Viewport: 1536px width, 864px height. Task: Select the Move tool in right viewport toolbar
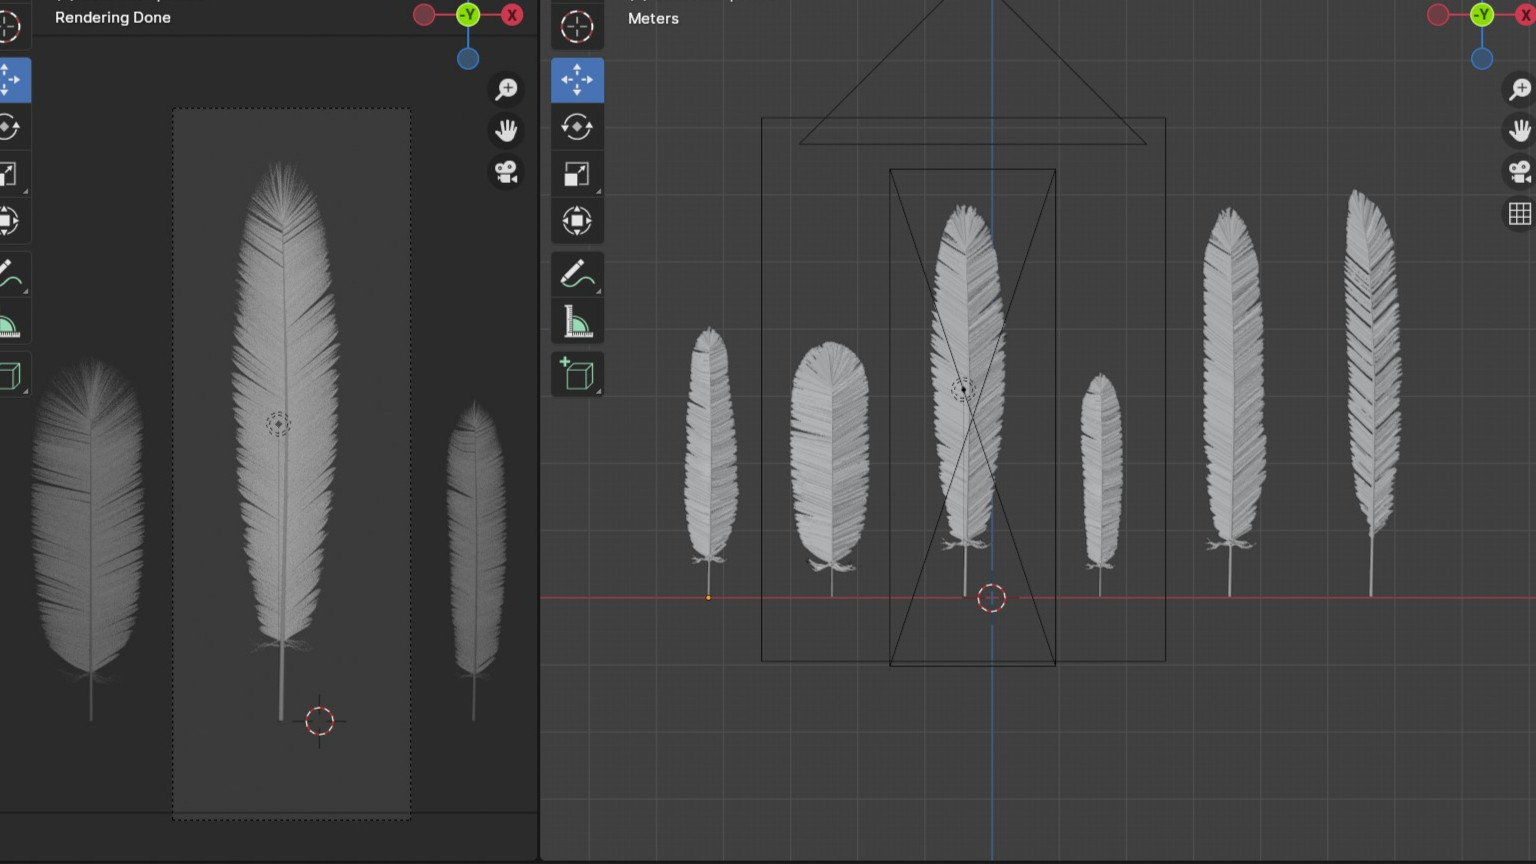pyautogui.click(x=577, y=80)
